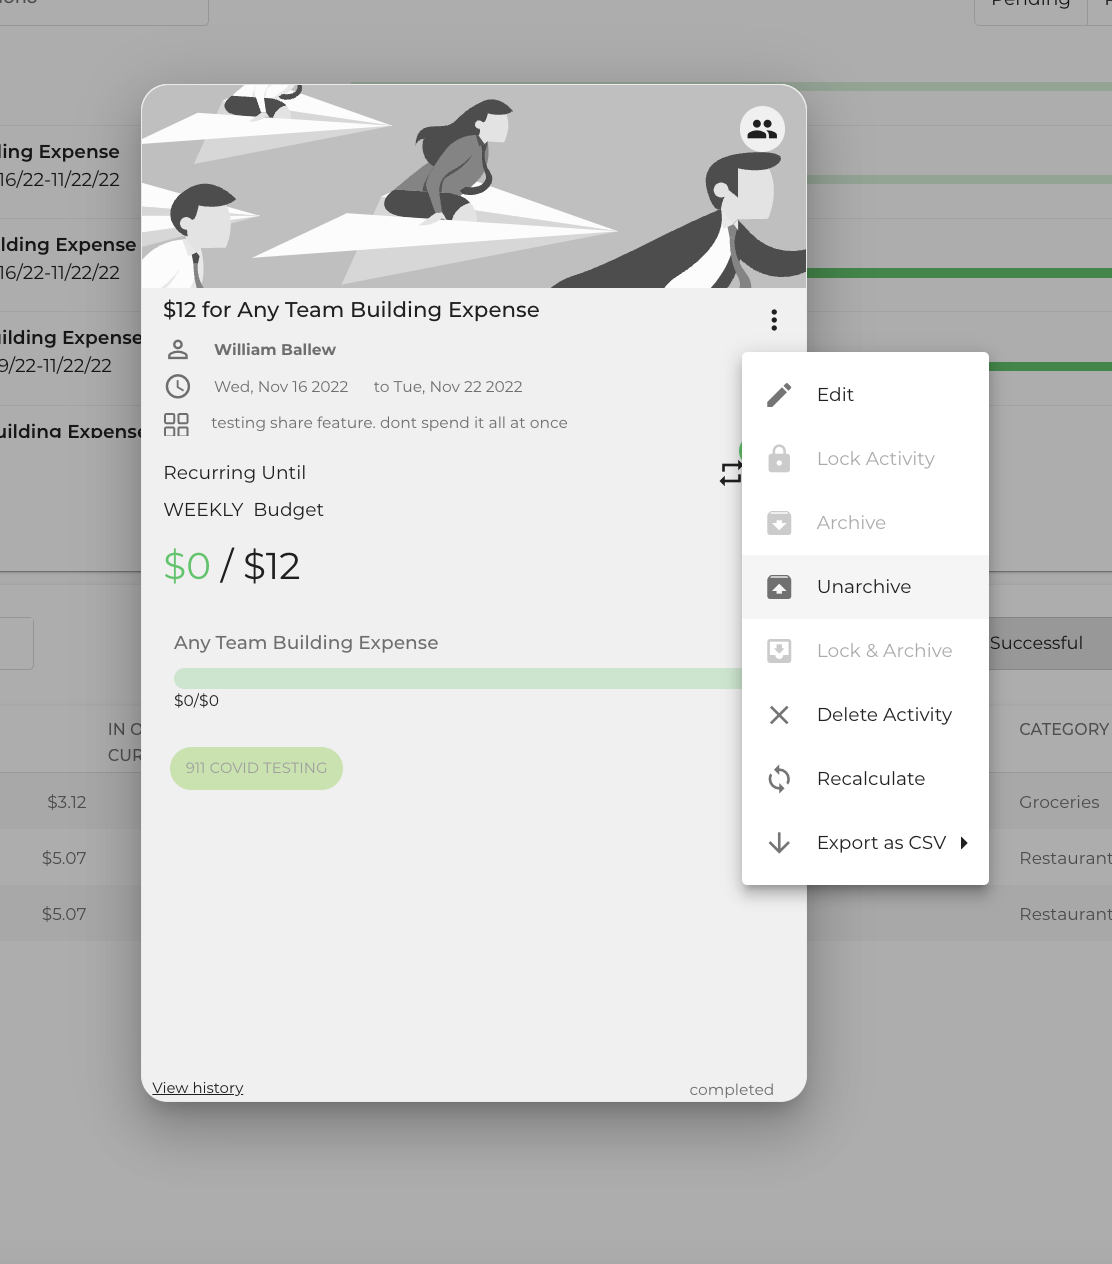
Task: Click the 'to Tue, Nov 22 2022' end date
Action: 448,387
